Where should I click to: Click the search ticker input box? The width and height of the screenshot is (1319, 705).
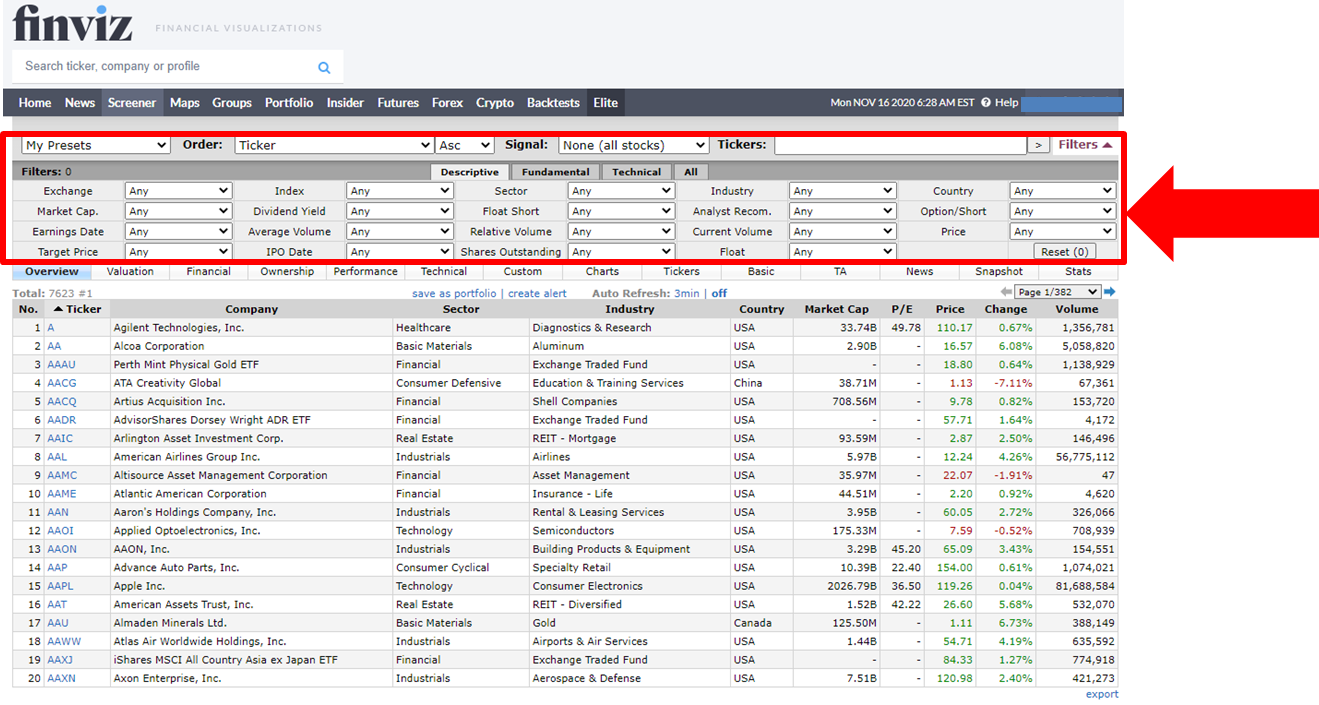pyautogui.click(x=165, y=67)
